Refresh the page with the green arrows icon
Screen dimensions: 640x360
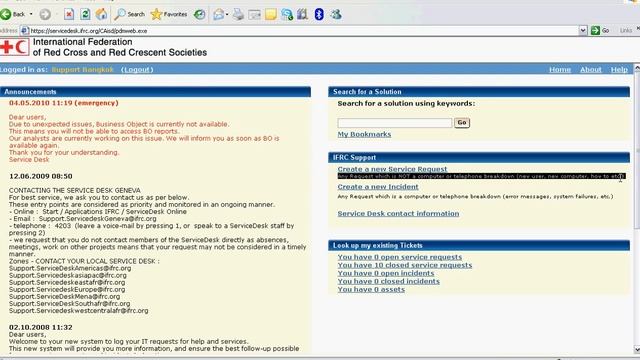tap(85, 14)
